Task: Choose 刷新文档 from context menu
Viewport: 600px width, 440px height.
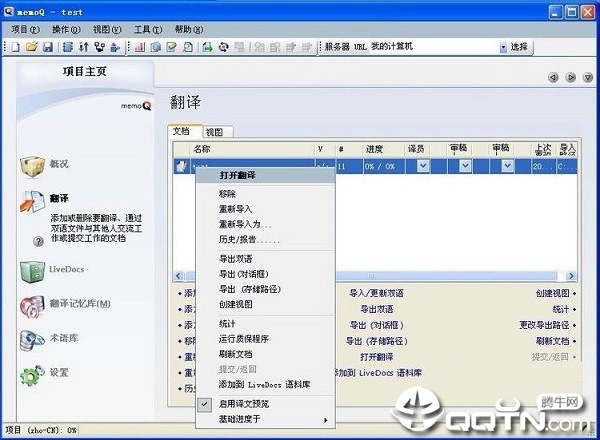Action: pos(265,355)
